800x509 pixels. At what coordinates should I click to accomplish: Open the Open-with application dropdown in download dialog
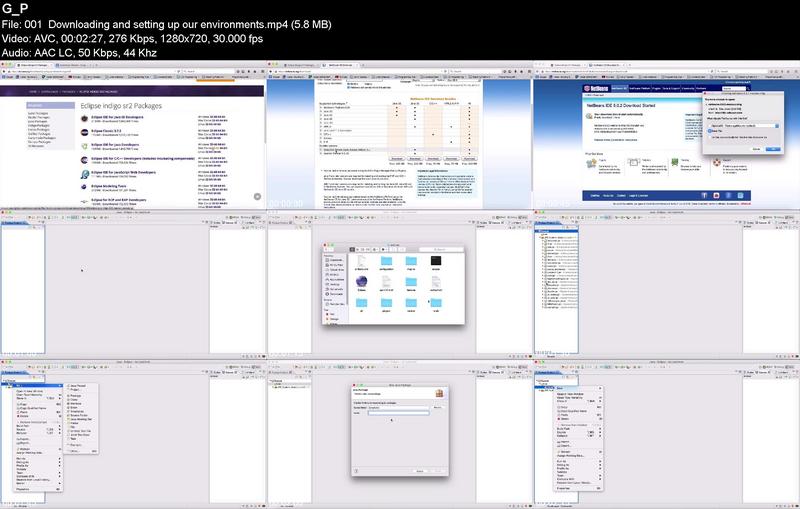tap(751, 125)
